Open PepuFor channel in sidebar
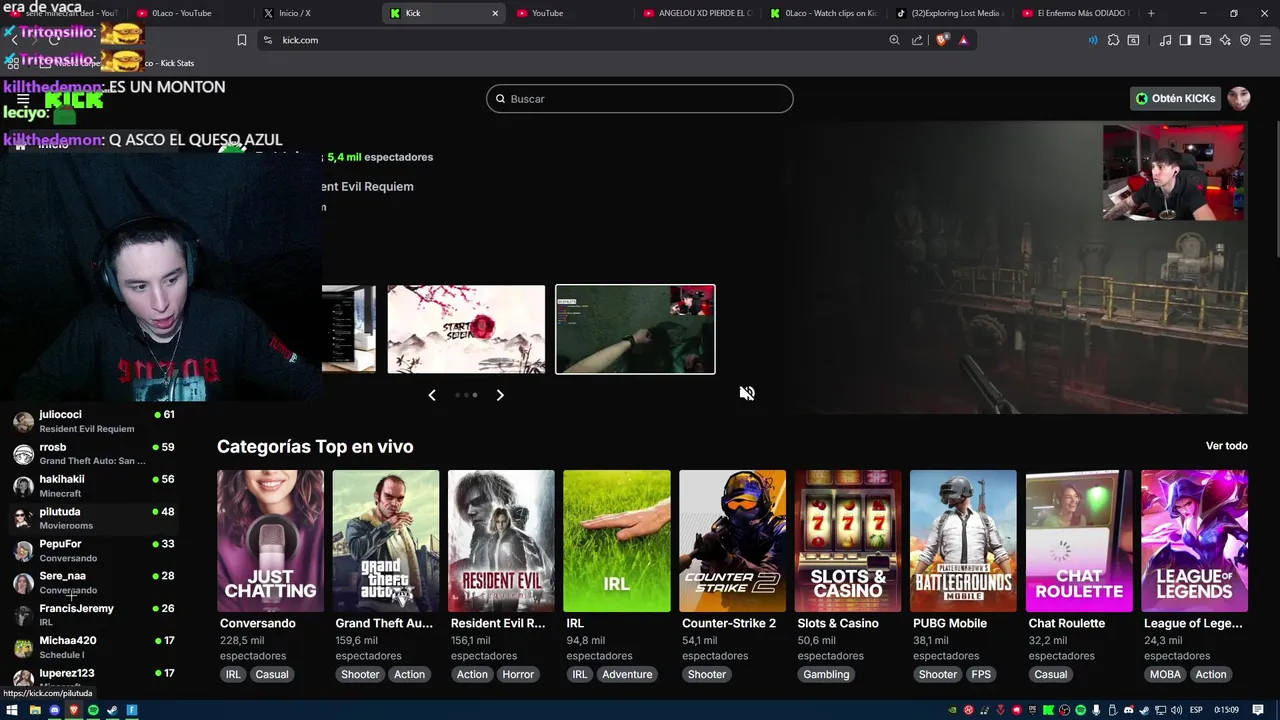The width and height of the screenshot is (1280, 720). click(x=94, y=550)
